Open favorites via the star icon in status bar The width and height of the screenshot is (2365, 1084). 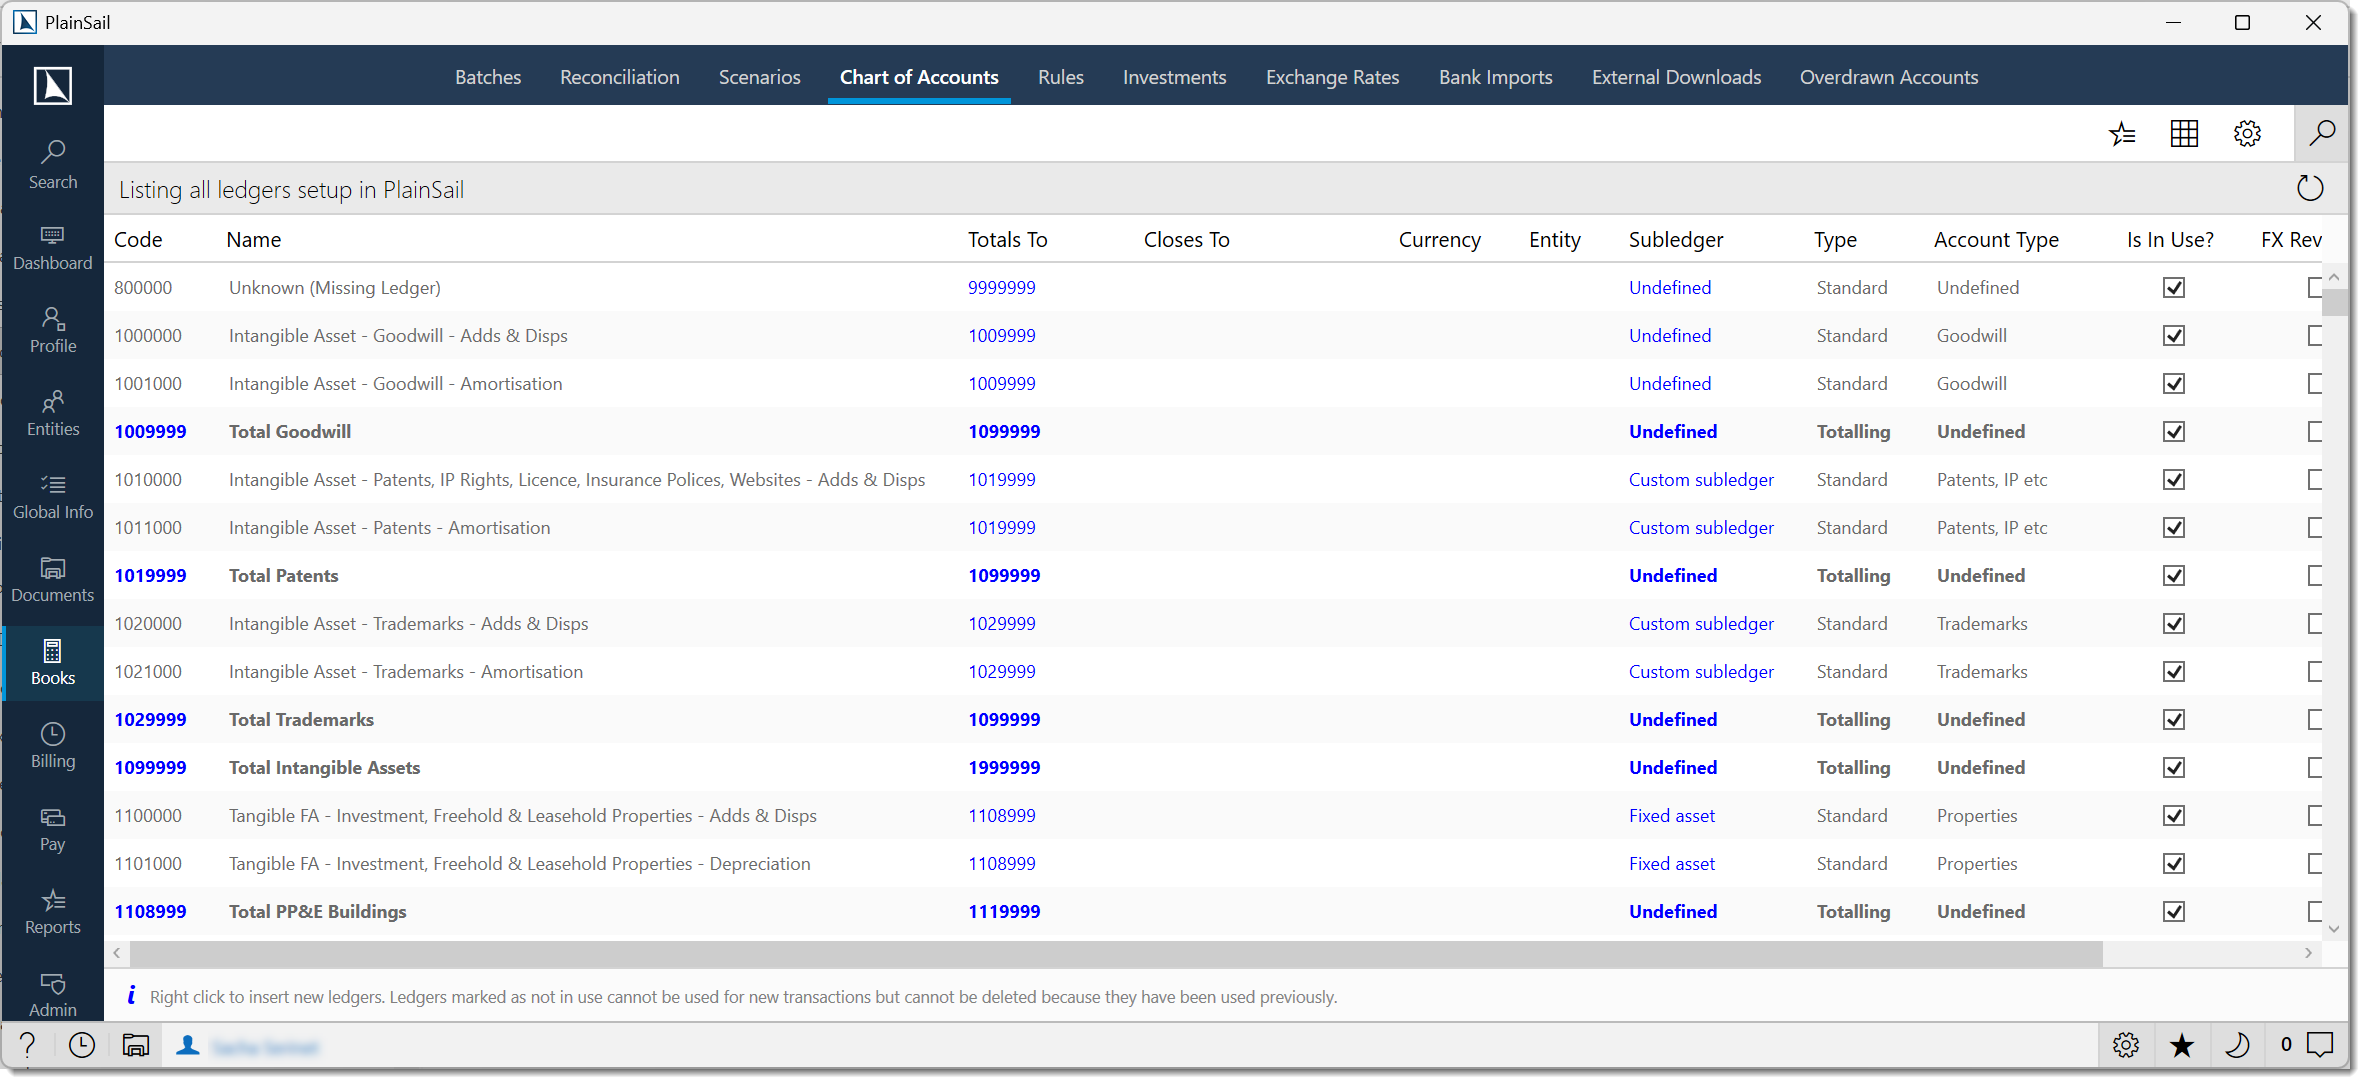[x=2182, y=1045]
